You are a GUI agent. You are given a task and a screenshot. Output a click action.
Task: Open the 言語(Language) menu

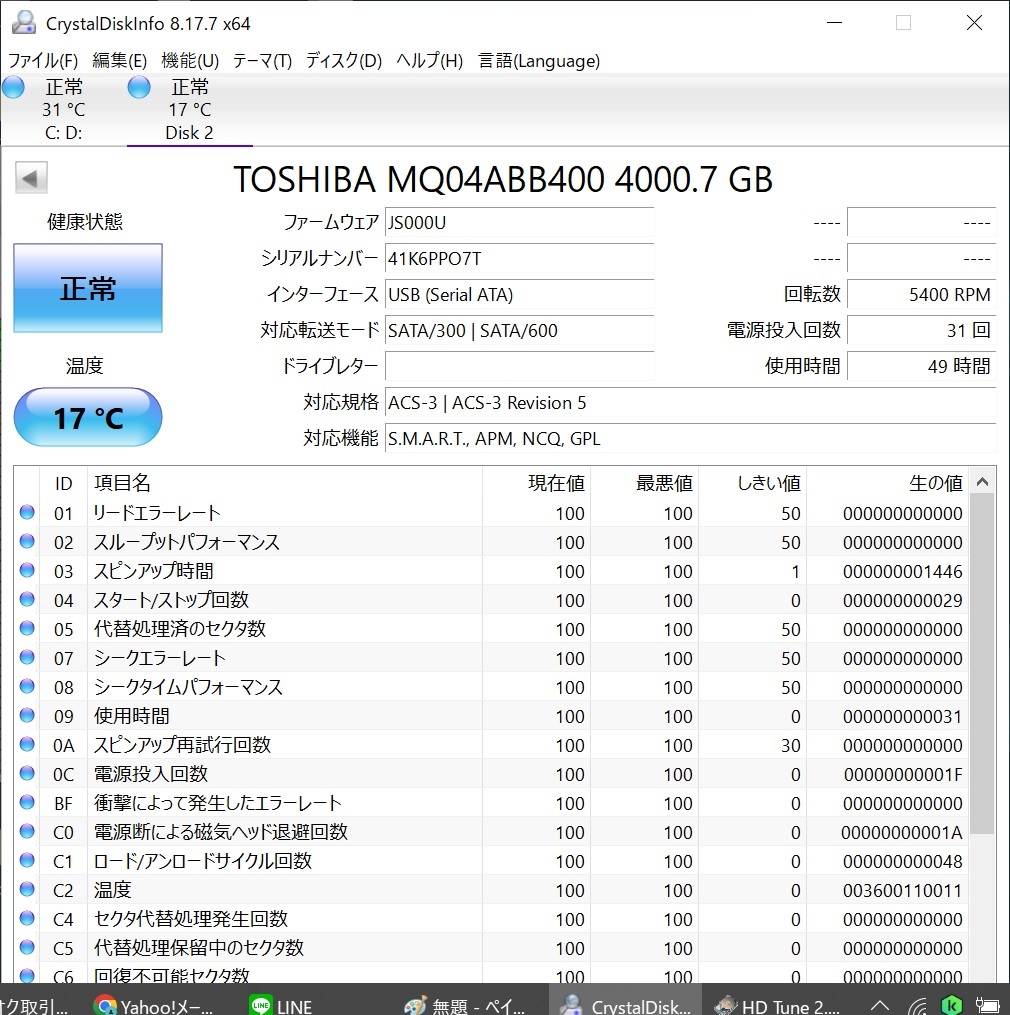point(539,60)
